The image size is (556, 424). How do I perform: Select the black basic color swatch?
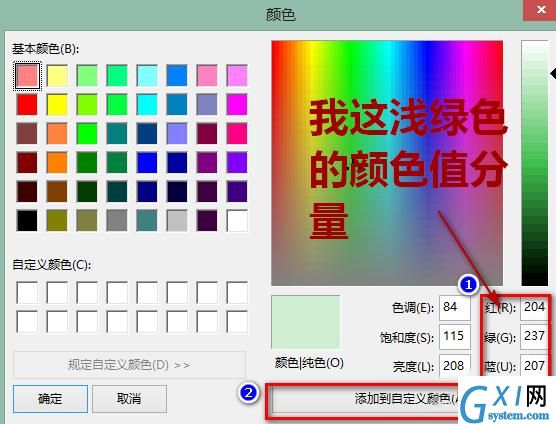tap(27, 221)
